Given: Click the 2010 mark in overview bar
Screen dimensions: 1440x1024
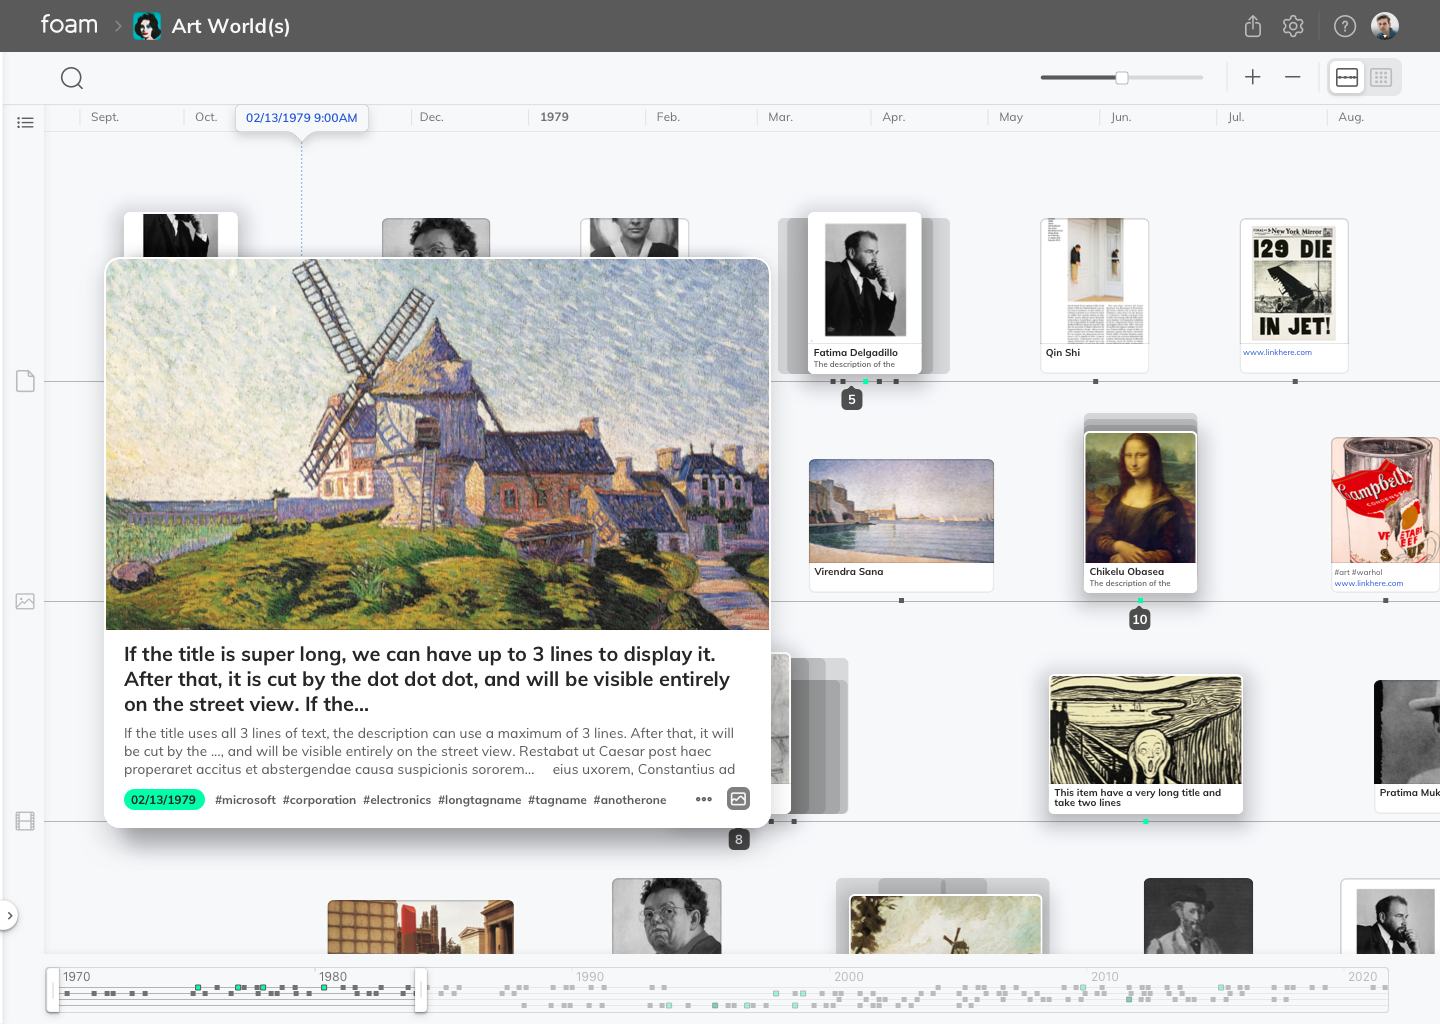Looking at the screenshot, I should pos(1105,977).
